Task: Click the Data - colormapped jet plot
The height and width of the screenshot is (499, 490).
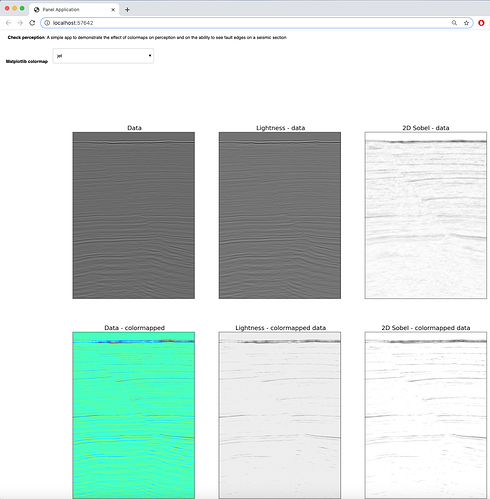Action: tap(134, 415)
